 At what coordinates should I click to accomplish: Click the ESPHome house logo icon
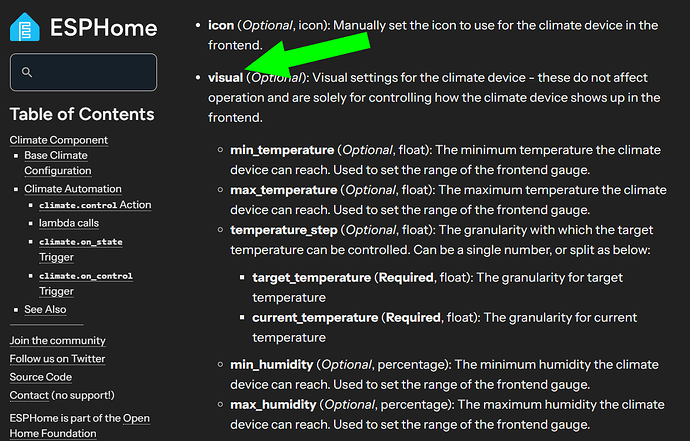(x=25, y=27)
